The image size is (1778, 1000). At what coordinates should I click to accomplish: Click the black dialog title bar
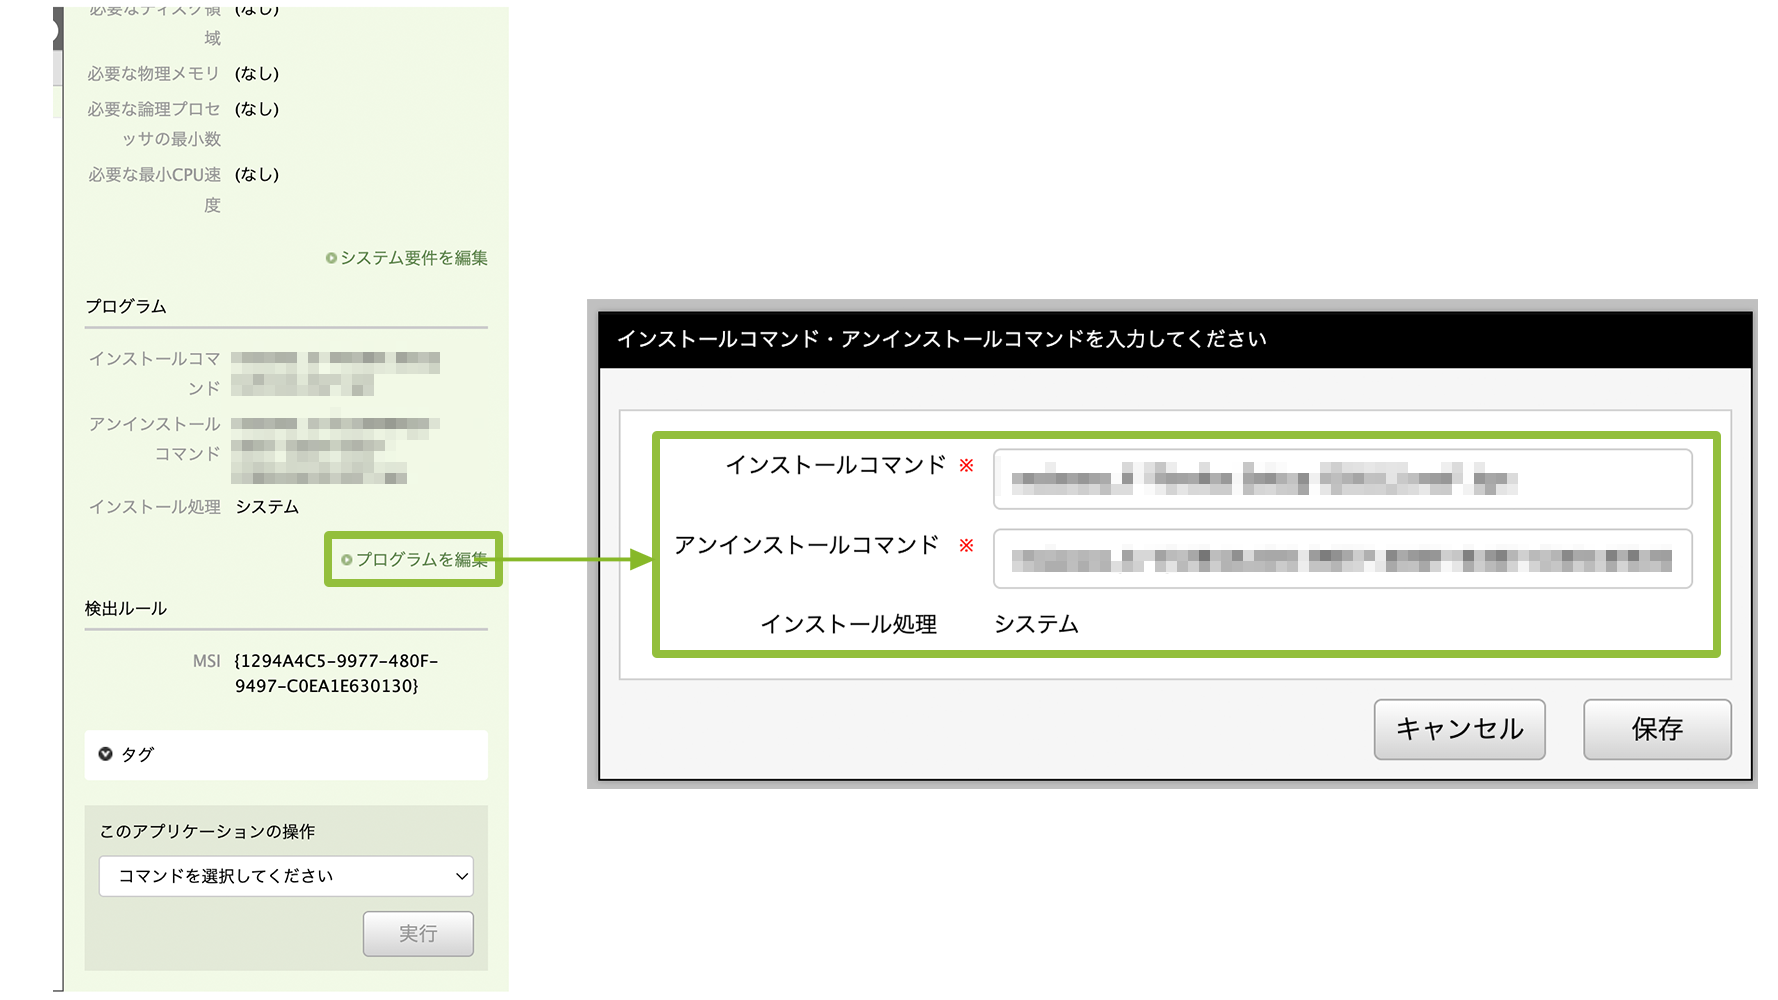[1174, 339]
